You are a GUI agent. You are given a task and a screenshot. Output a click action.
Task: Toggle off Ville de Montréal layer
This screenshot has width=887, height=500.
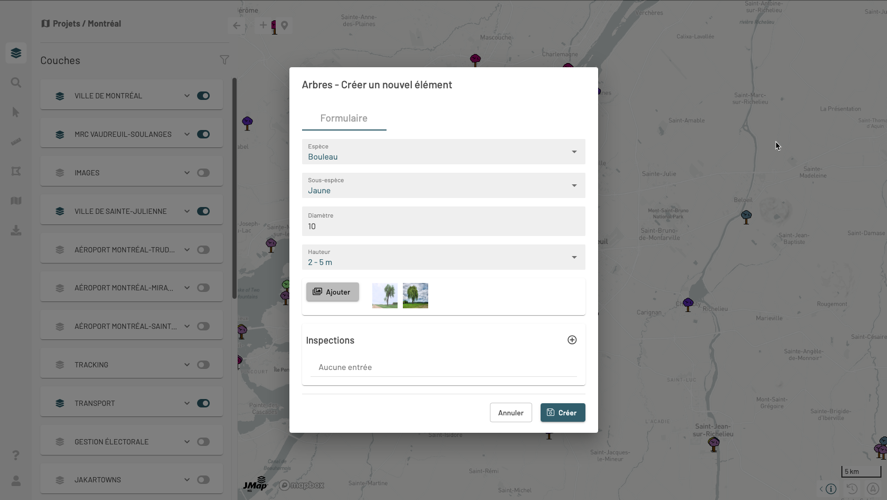(203, 96)
